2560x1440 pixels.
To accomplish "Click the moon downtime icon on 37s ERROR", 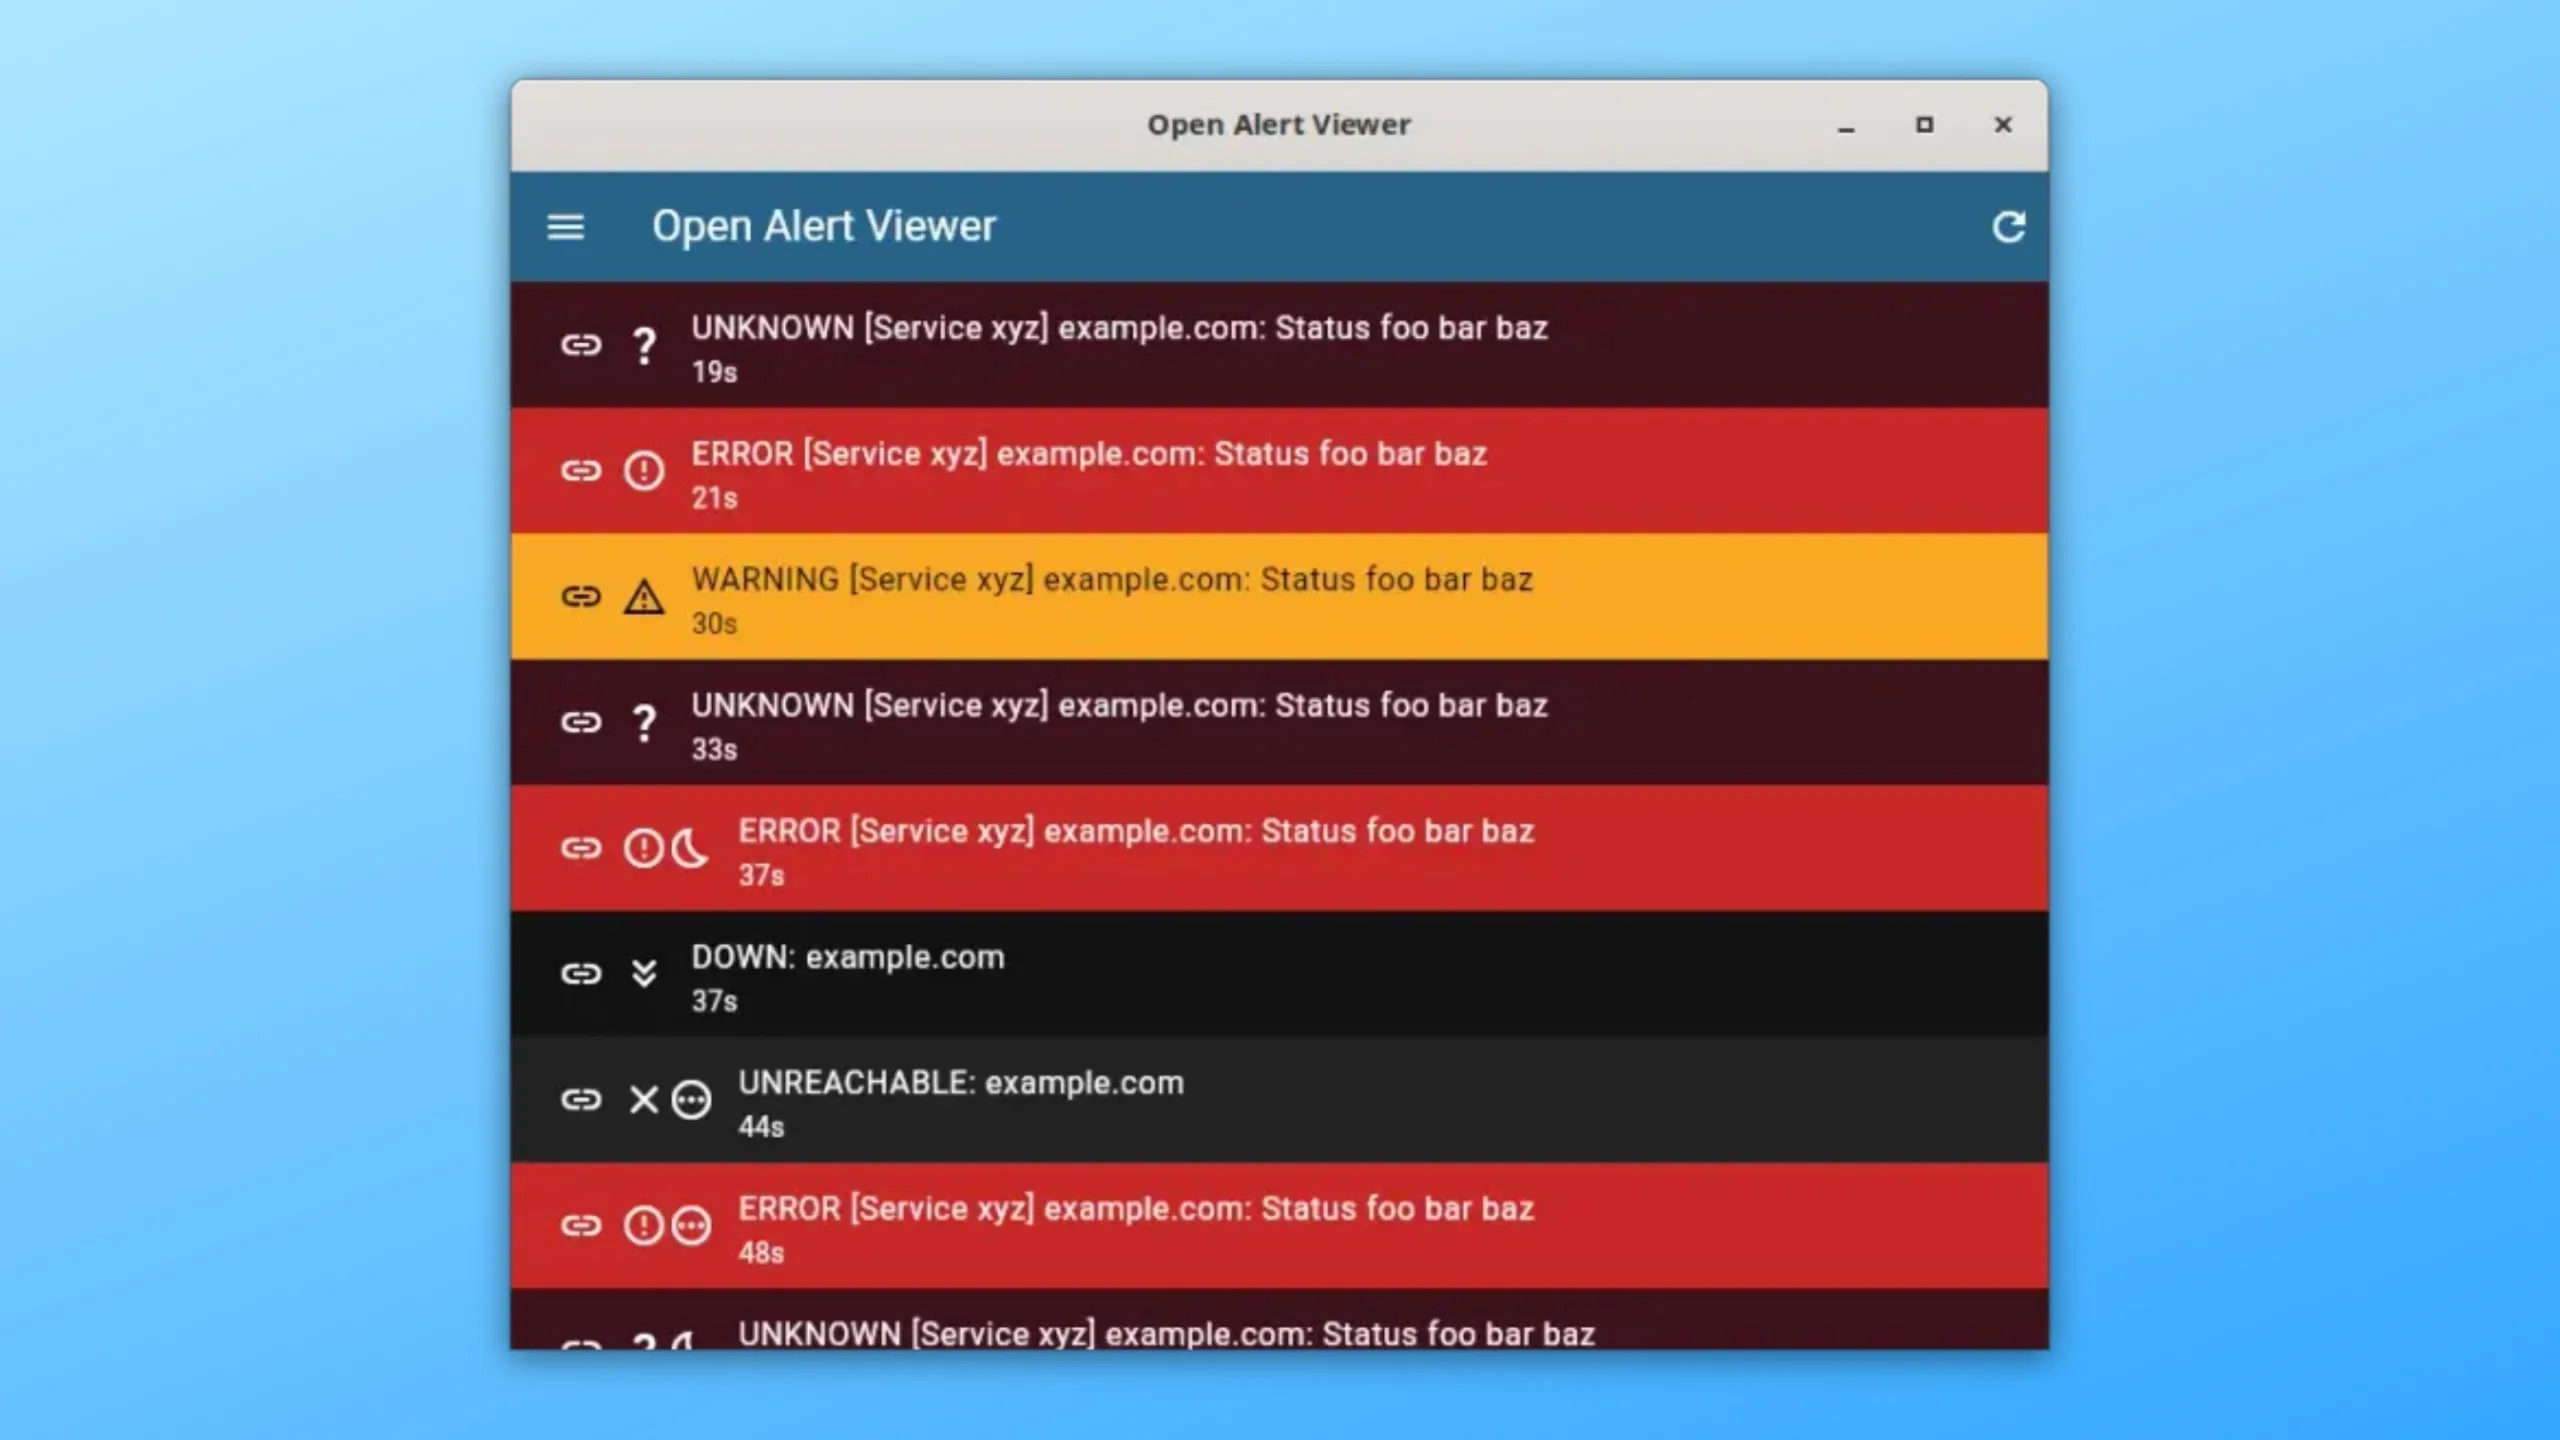I will pos(690,848).
